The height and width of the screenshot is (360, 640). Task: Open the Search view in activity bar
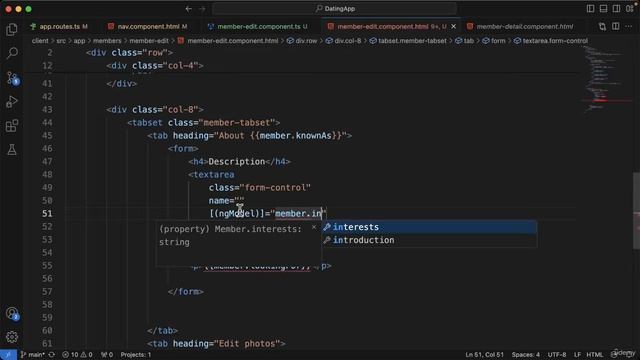point(12,53)
